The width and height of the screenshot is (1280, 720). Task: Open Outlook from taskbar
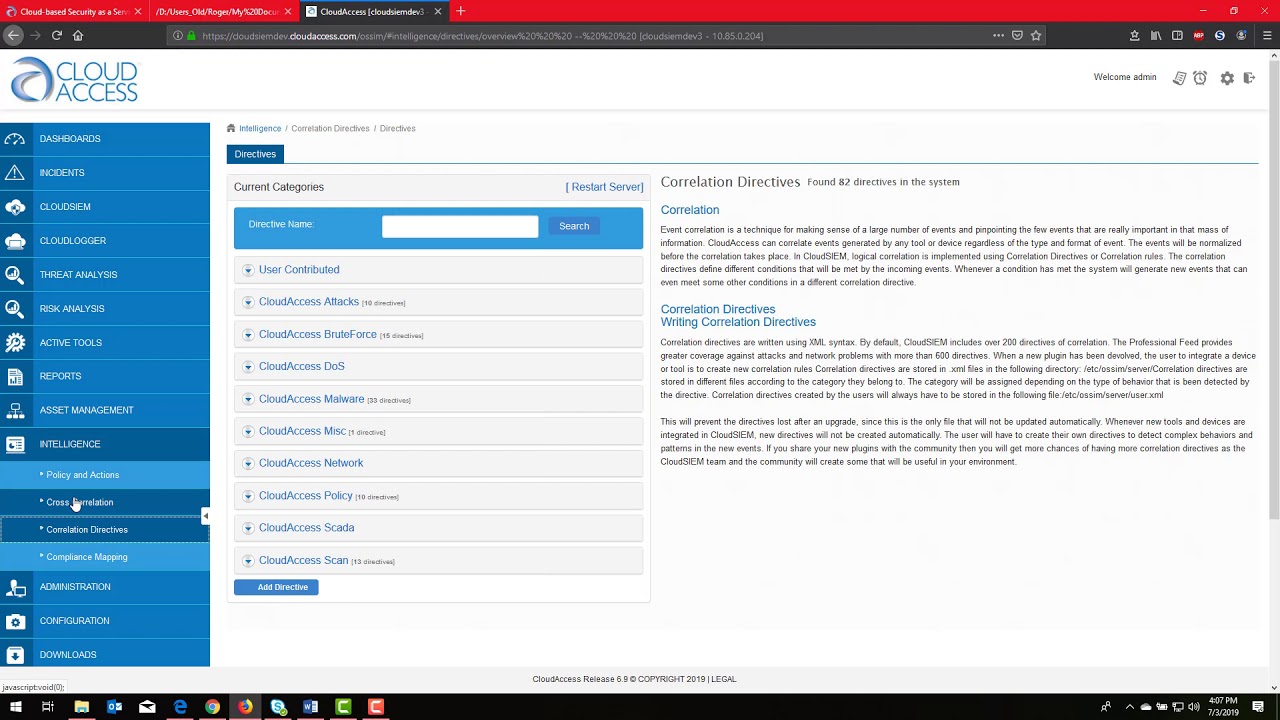115,707
